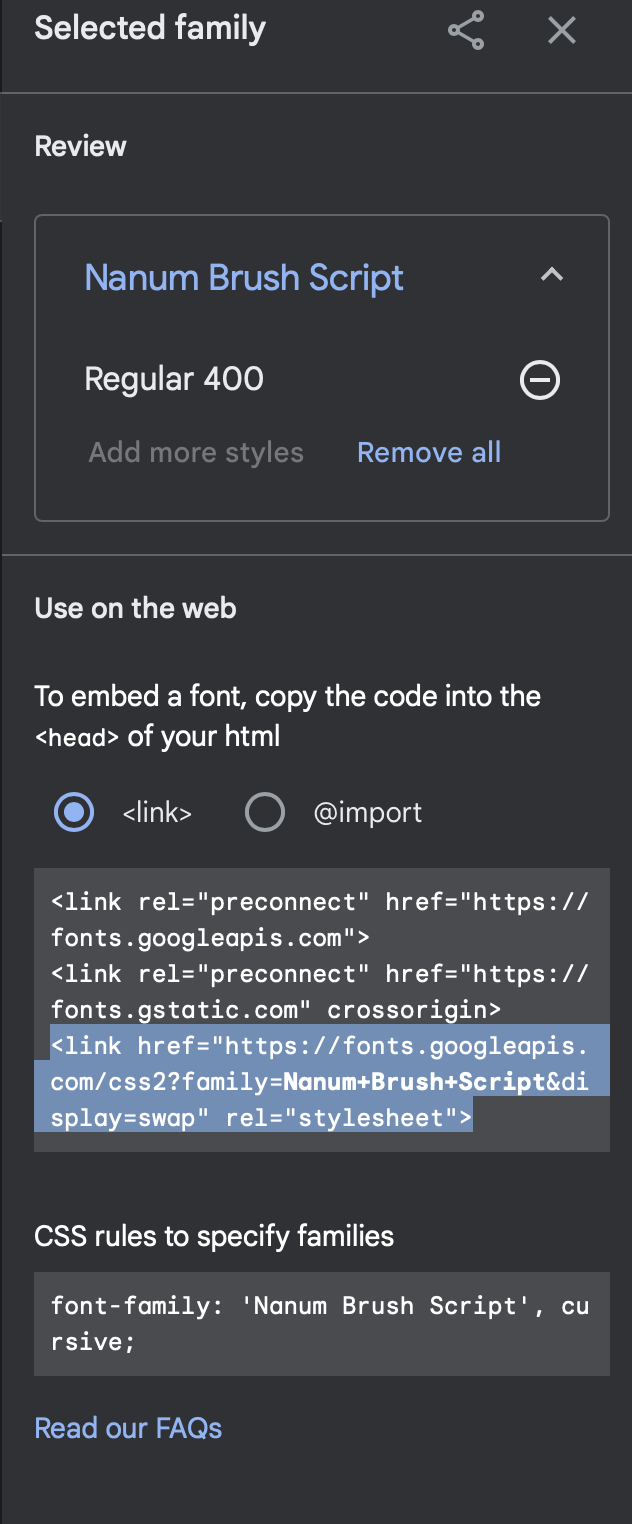Close the Selected family panel

562,31
